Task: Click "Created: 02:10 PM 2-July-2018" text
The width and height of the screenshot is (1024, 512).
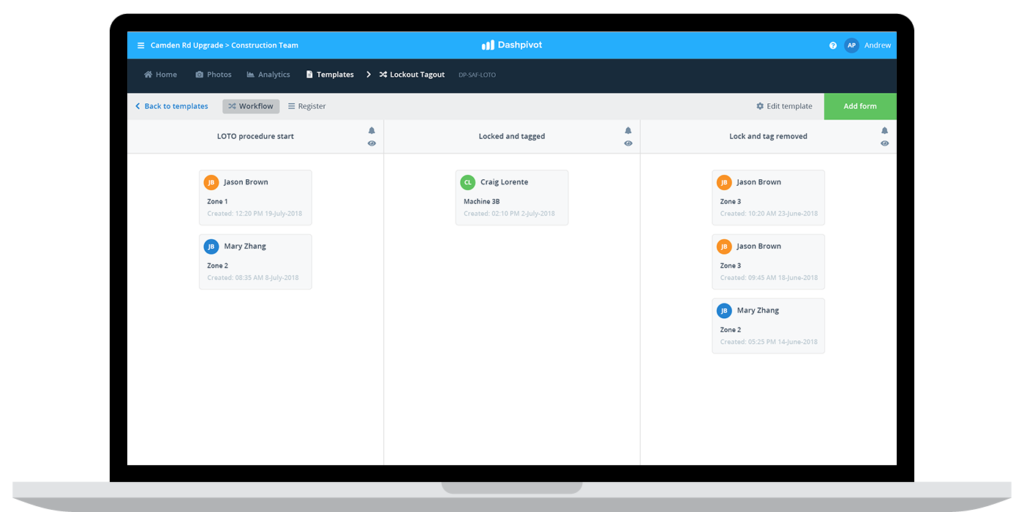Action: (509, 214)
